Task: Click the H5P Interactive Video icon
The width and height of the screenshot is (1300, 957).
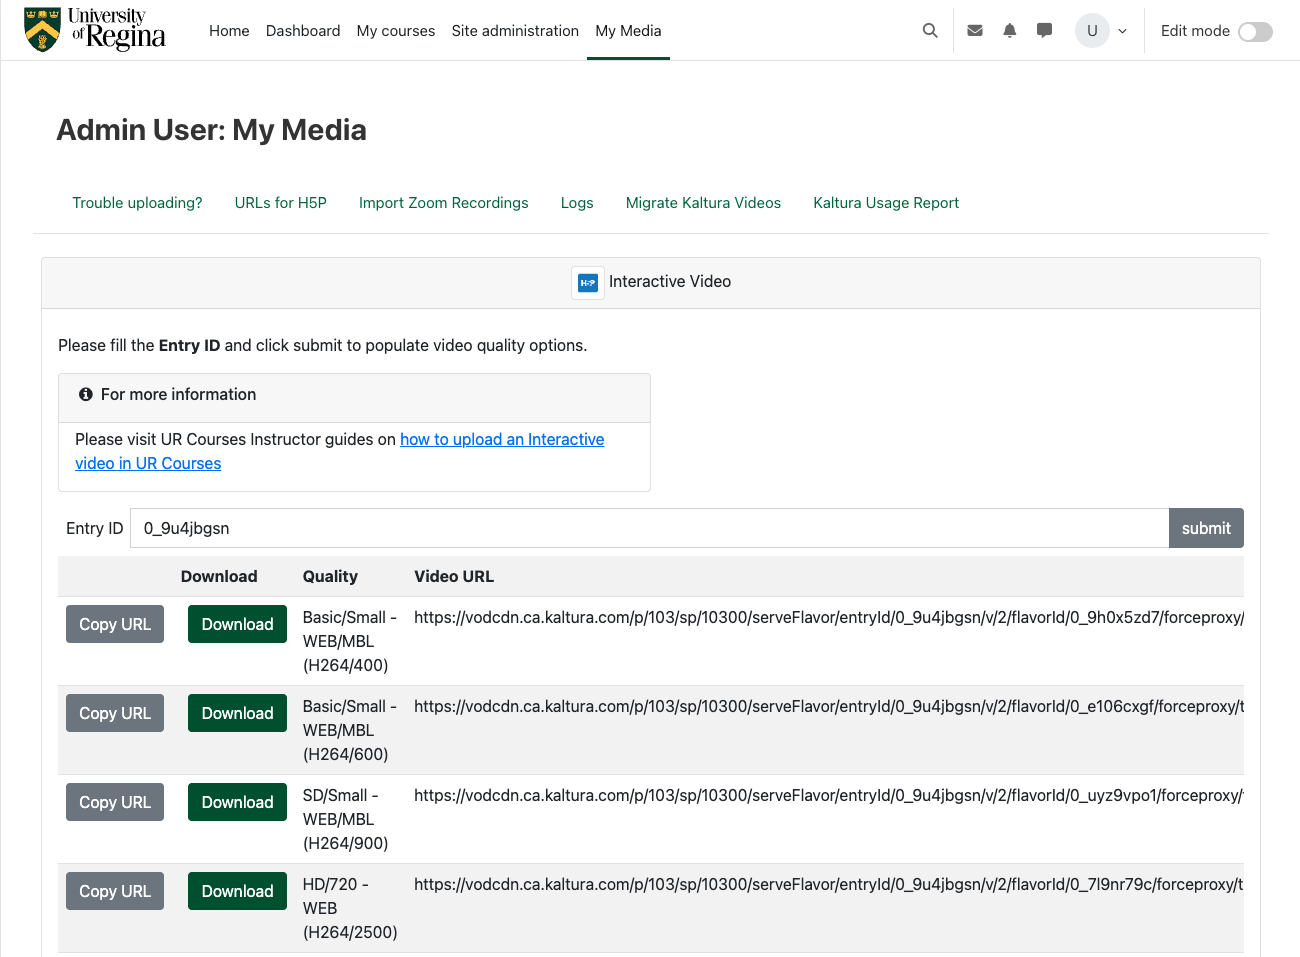Action: click(588, 283)
